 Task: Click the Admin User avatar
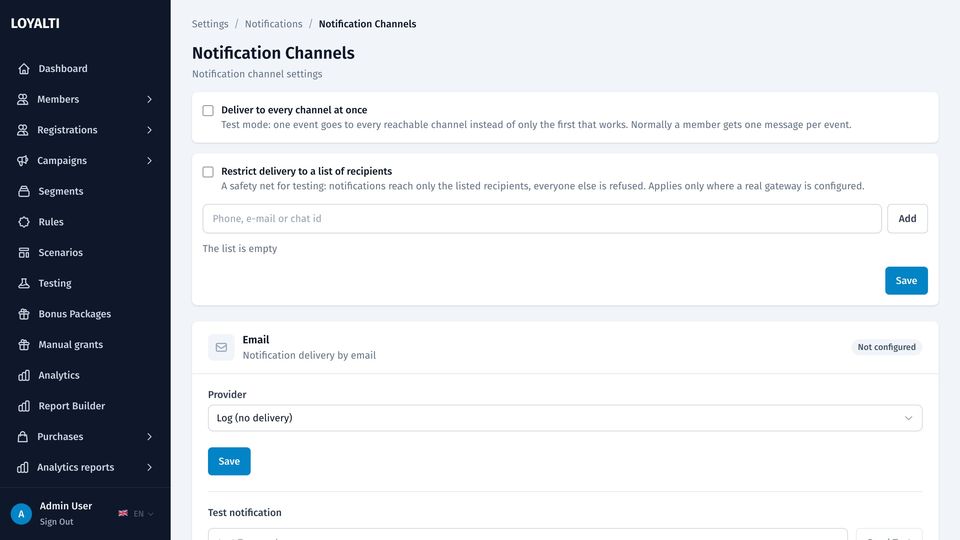[21, 514]
